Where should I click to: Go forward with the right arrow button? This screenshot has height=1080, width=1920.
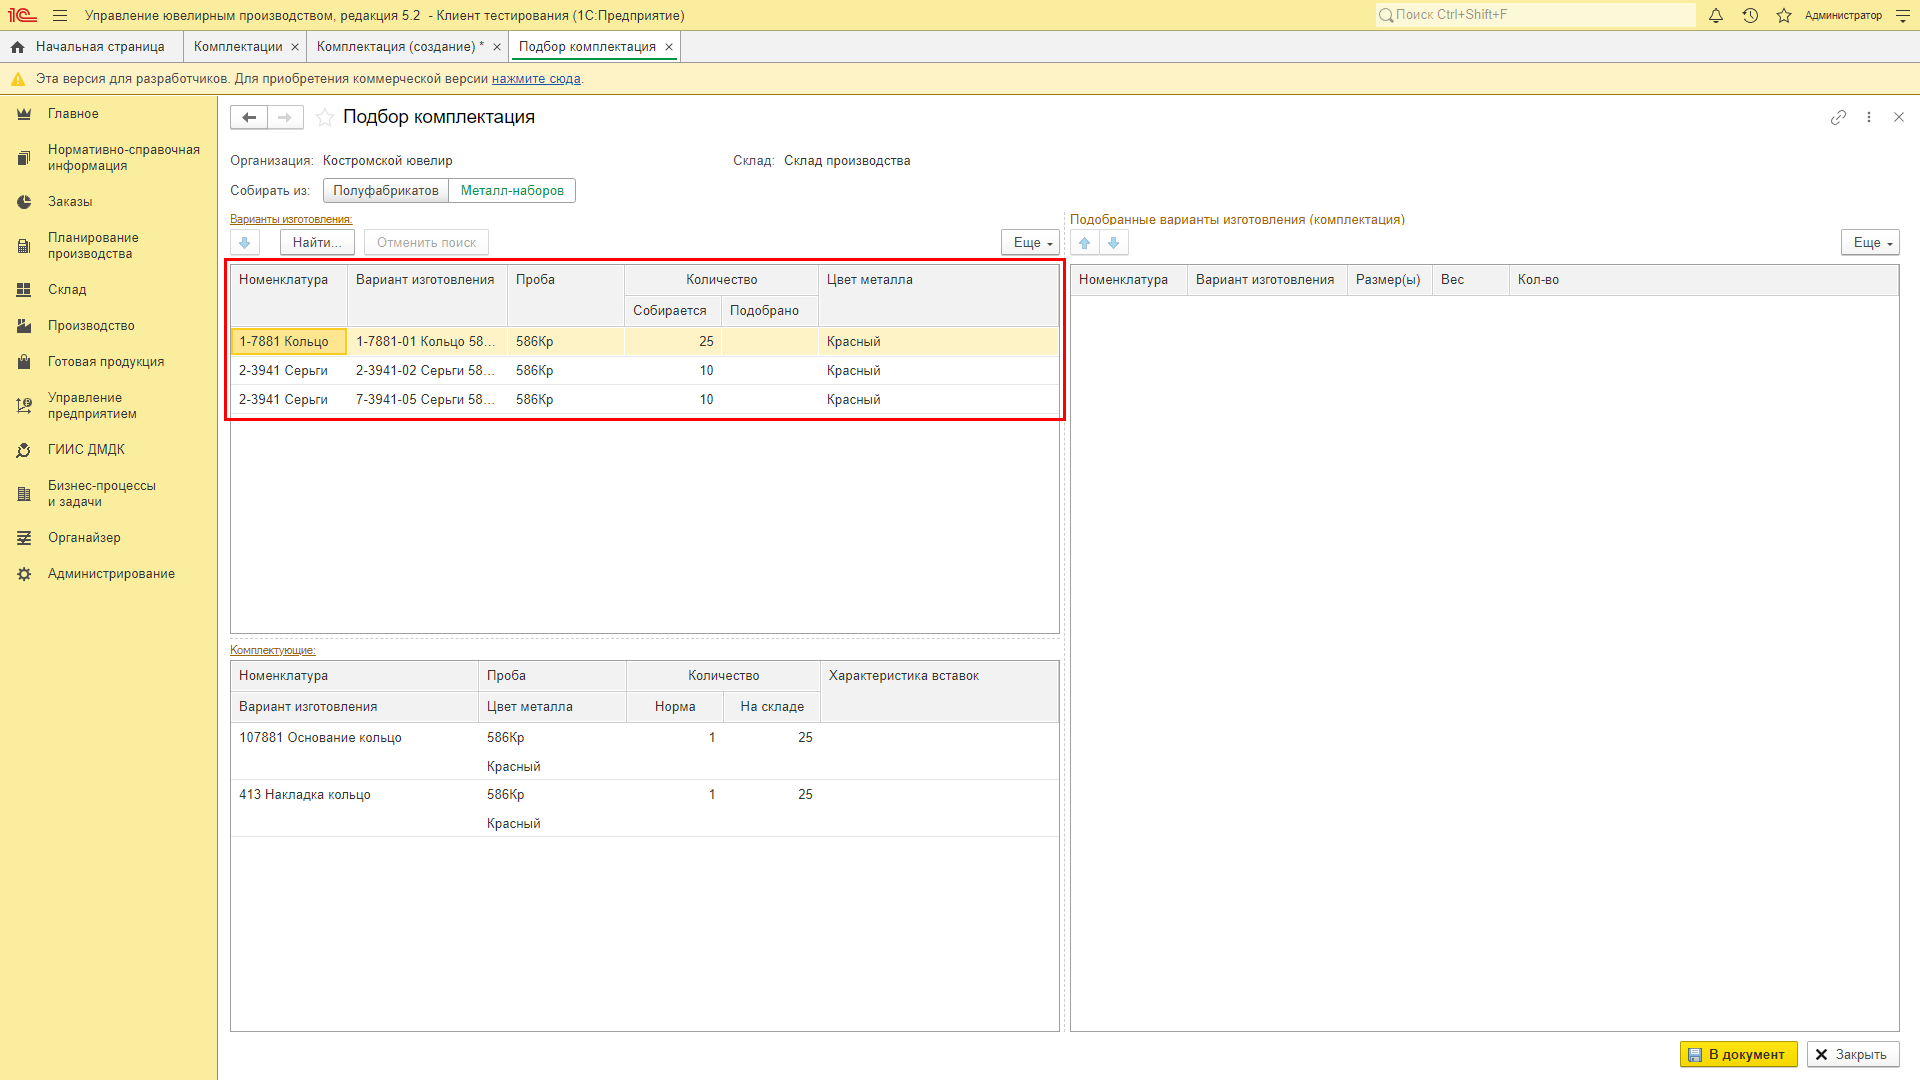[285, 117]
